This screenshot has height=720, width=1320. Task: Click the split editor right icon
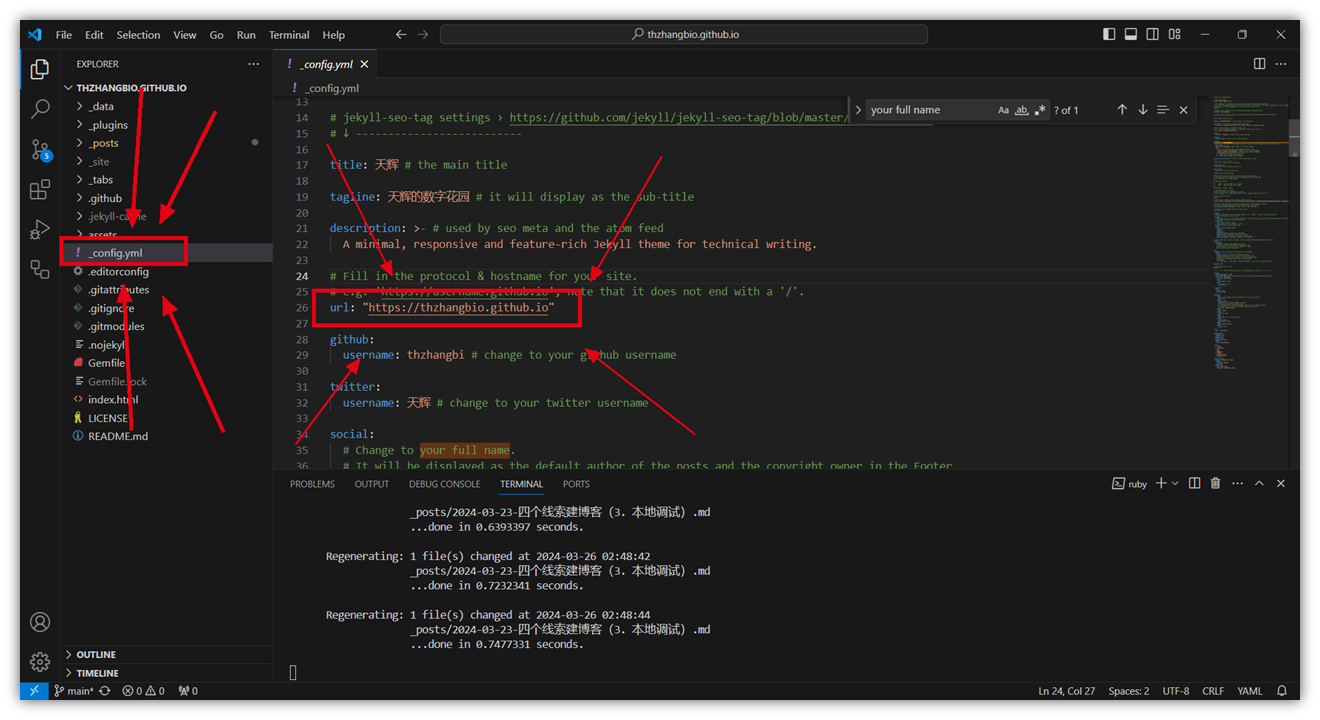tap(1259, 64)
